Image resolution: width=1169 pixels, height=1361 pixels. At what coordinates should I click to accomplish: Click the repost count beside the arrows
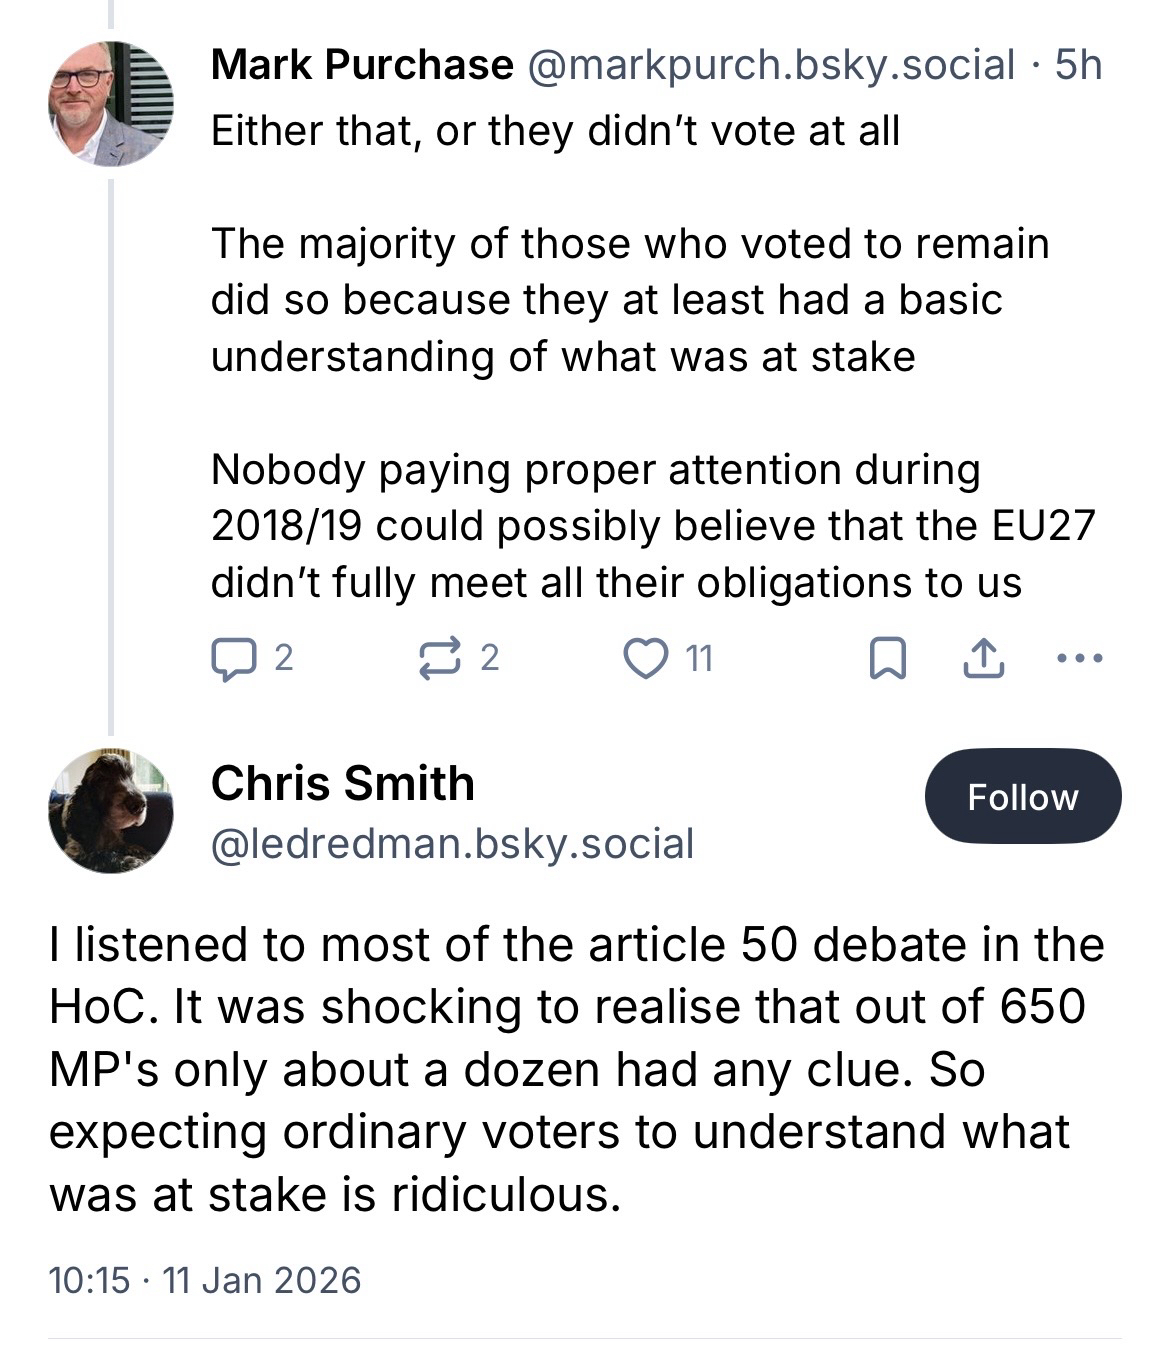coord(489,659)
